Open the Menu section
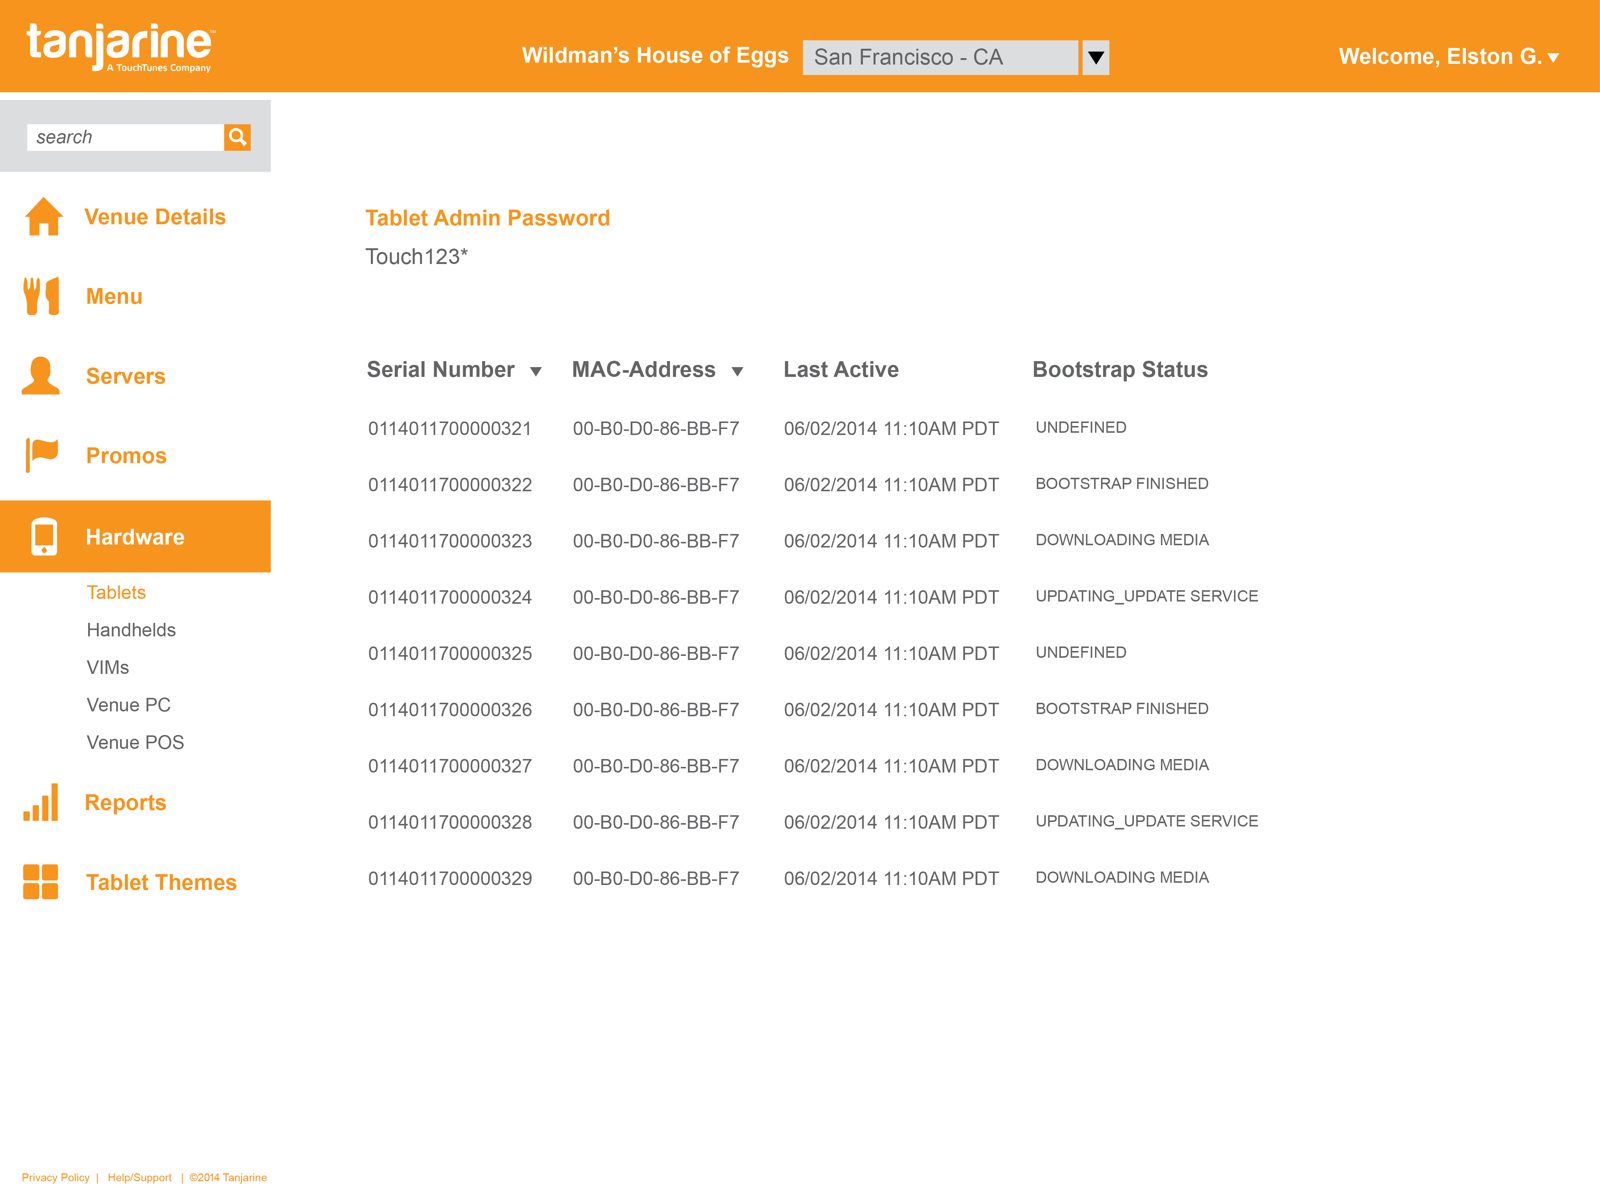Image resolution: width=1600 pixels, height=1200 pixels. (x=114, y=297)
